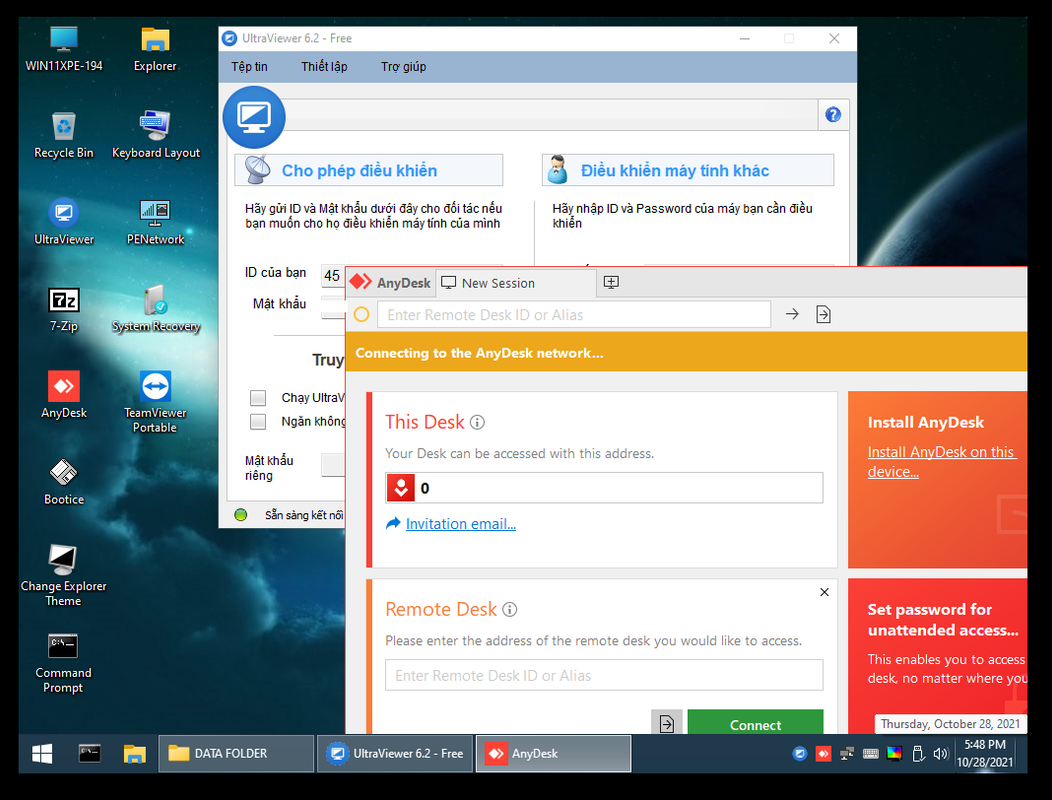Click the Connecting to the AnyDesk network banner
This screenshot has height=800, width=1052.
point(686,353)
